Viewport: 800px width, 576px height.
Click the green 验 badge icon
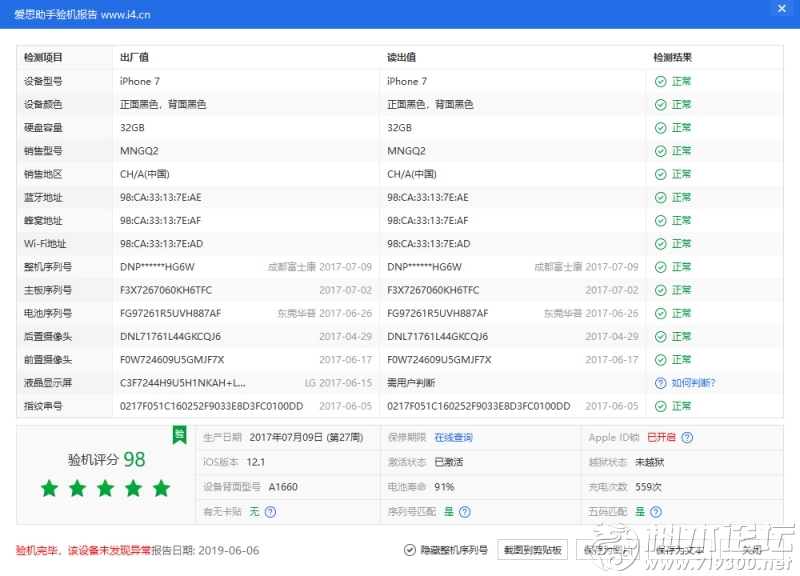point(180,435)
